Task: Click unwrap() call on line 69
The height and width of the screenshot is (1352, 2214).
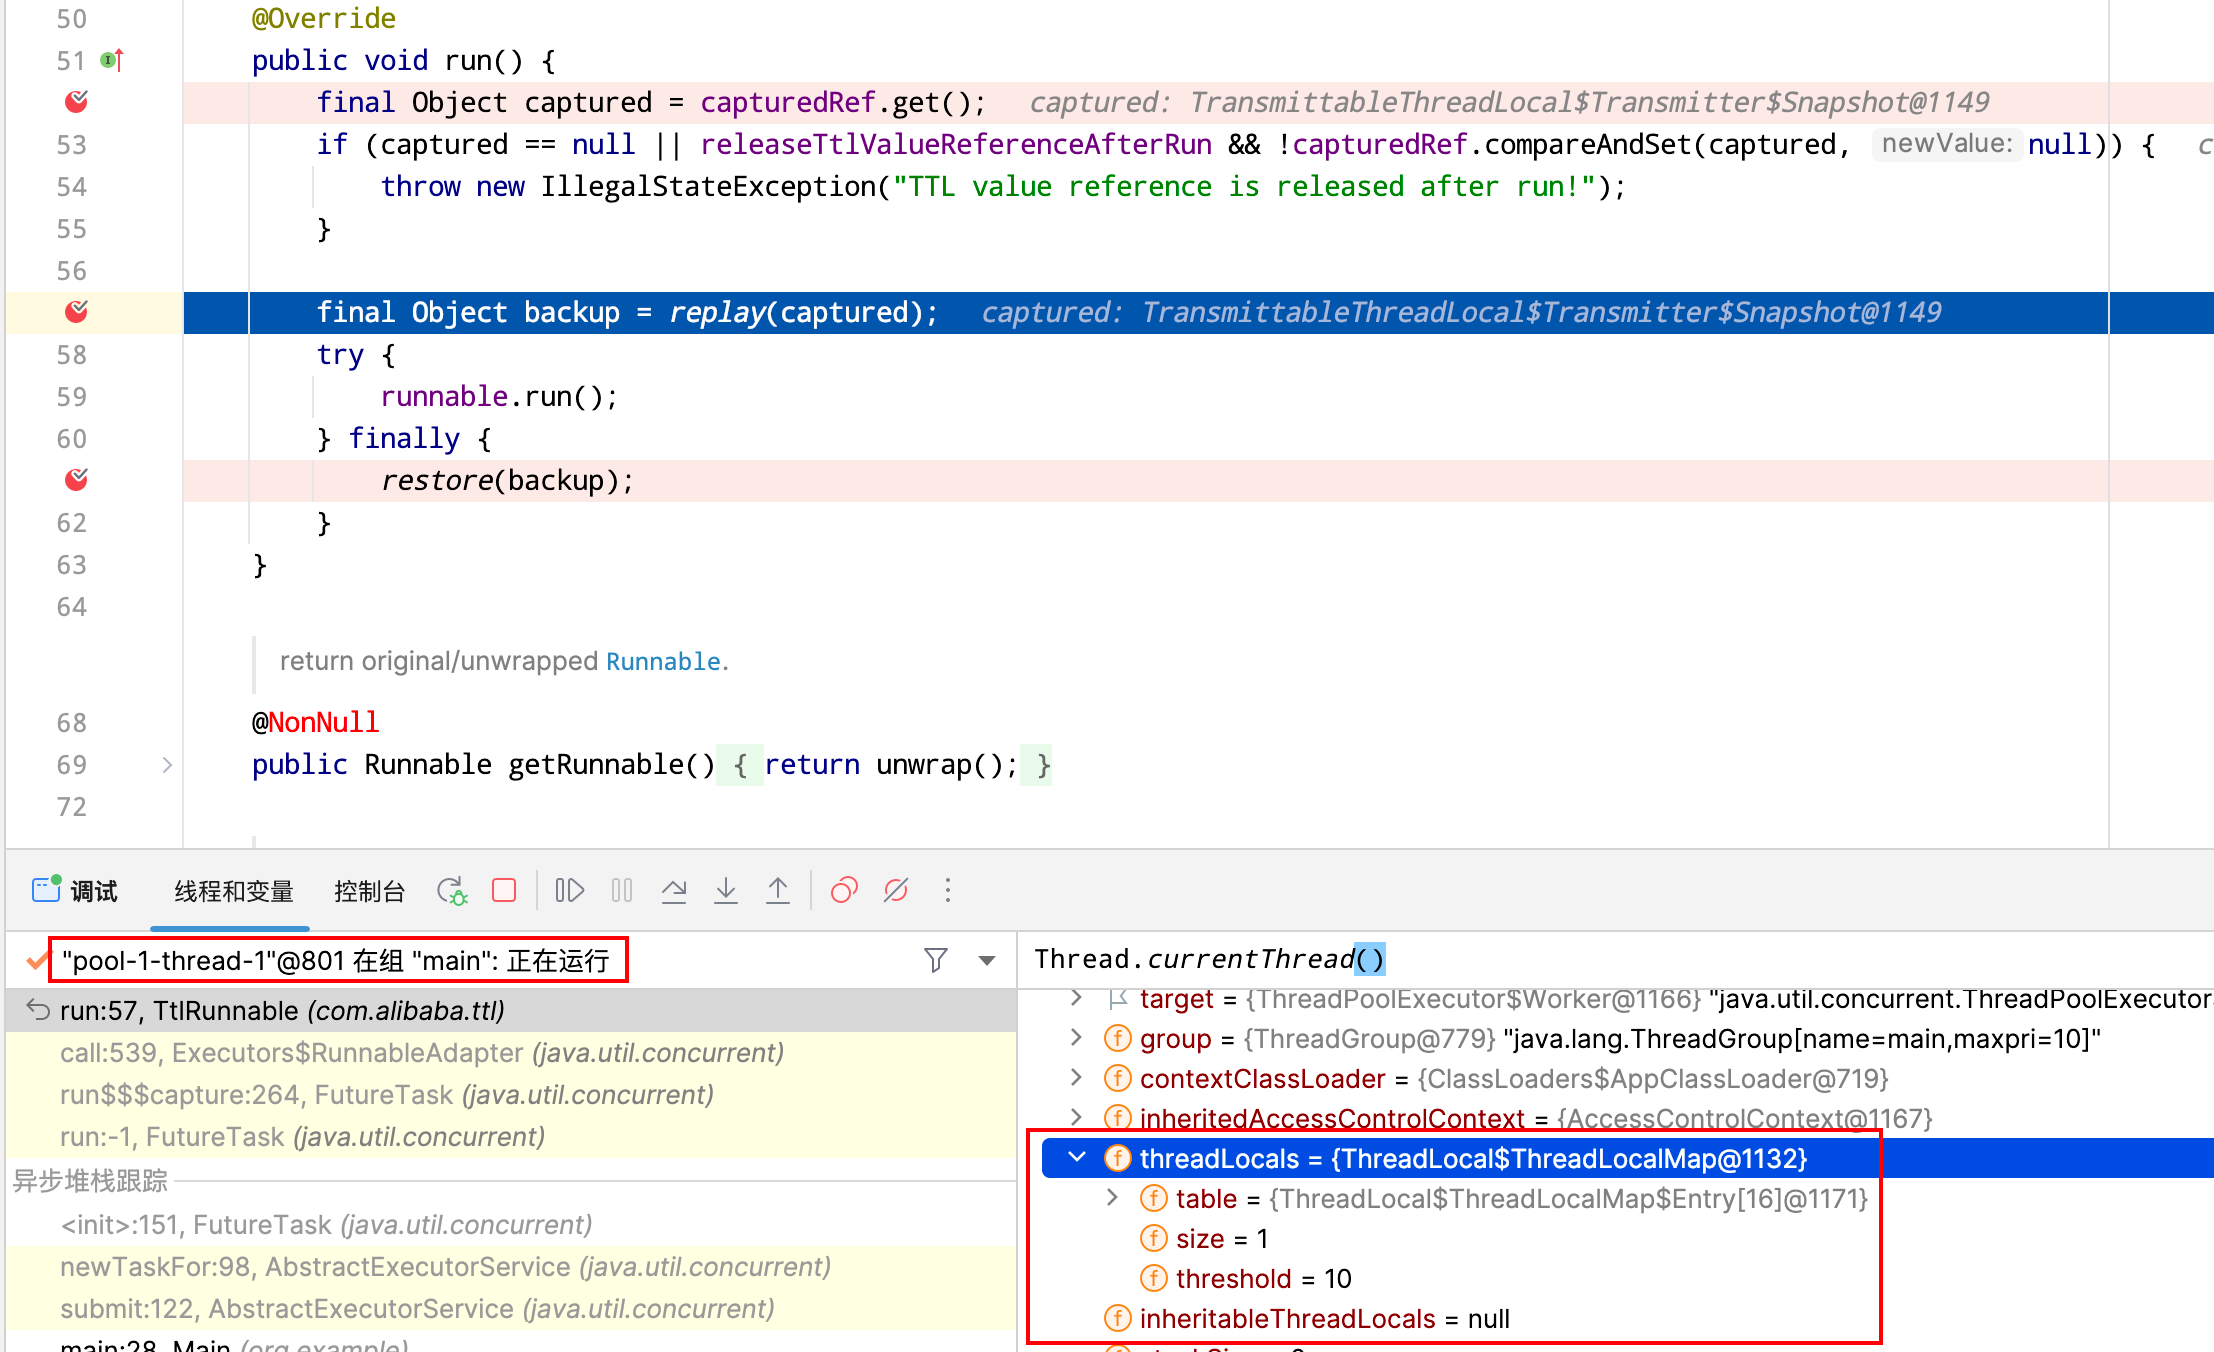Action: (x=940, y=765)
